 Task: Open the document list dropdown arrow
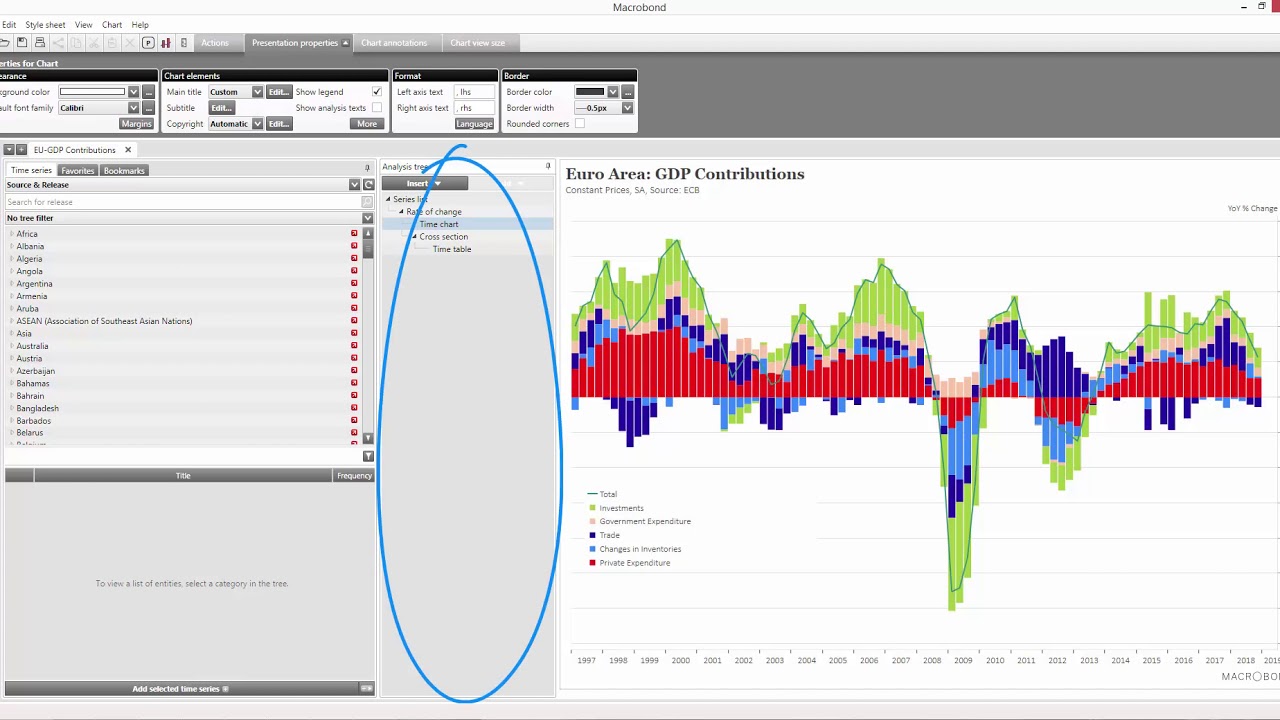tap(8, 150)
